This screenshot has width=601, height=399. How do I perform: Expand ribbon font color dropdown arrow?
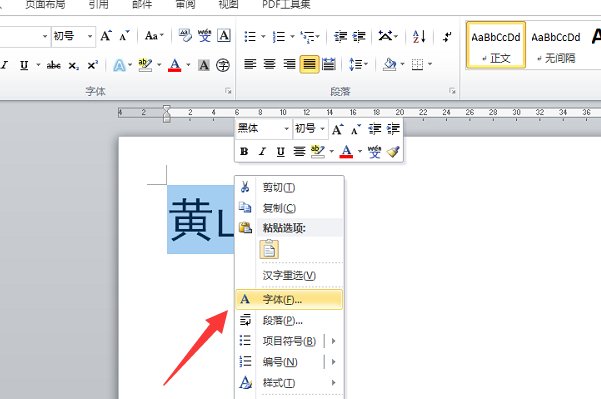[188, 65]
